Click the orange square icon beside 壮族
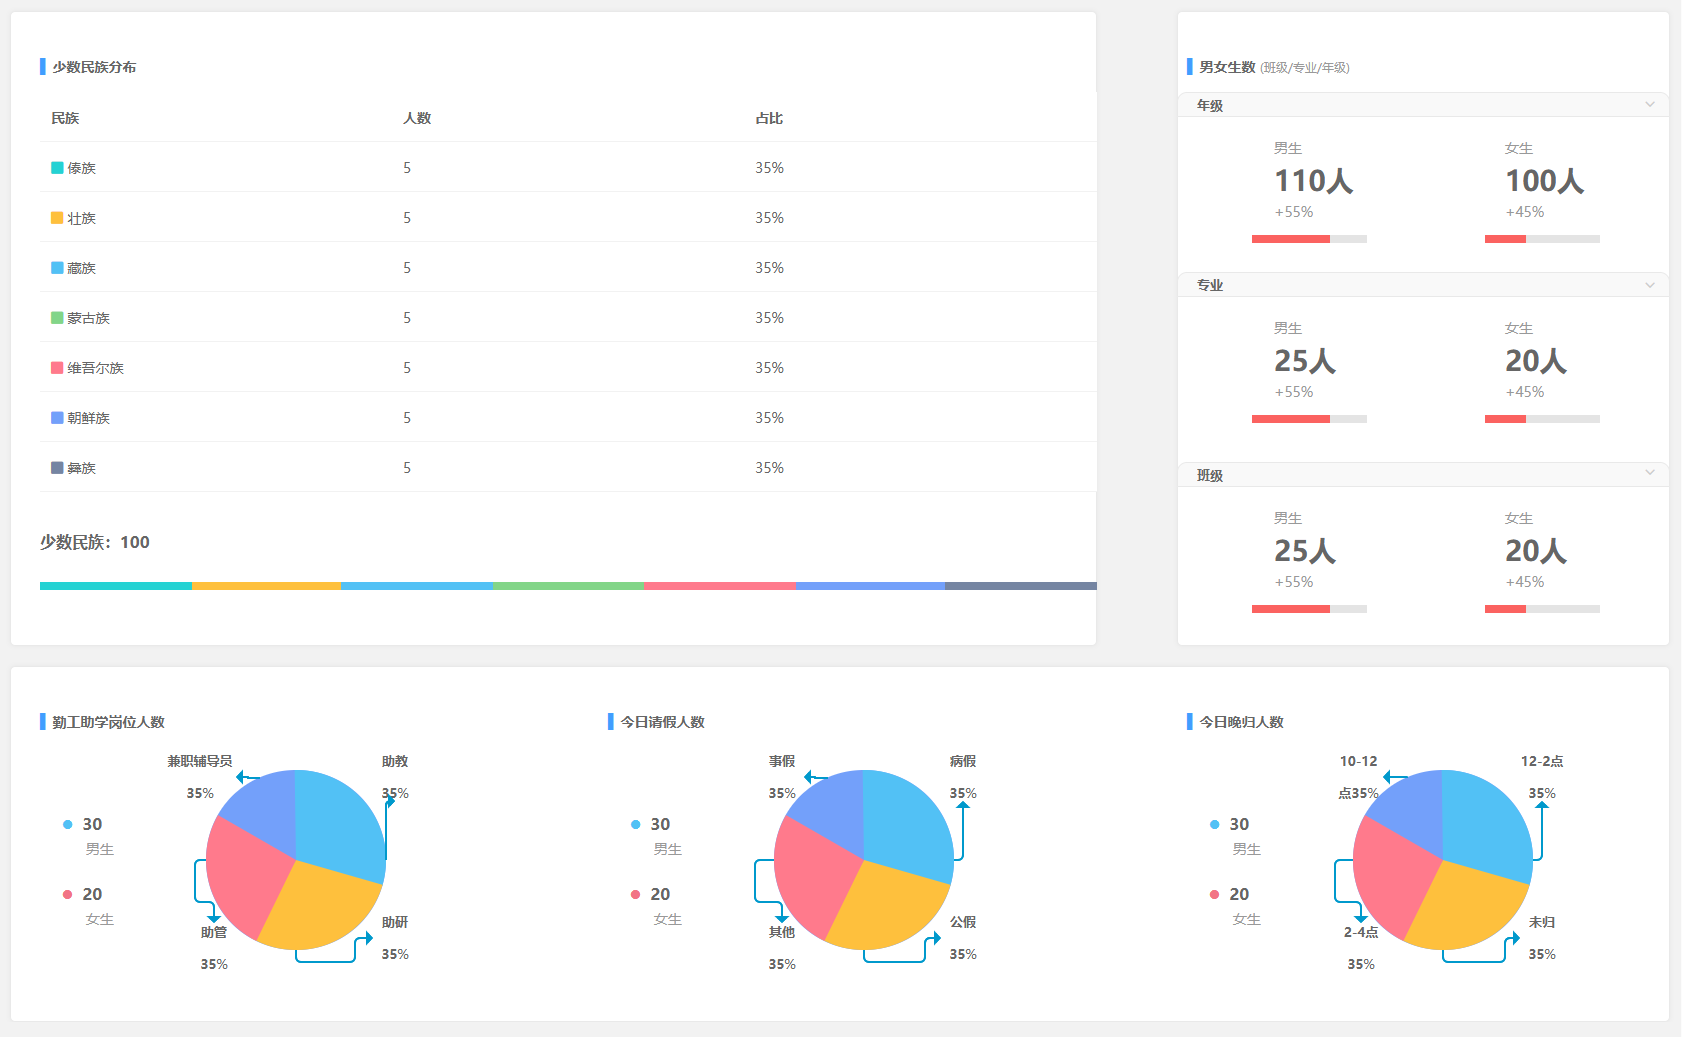Viewport: 1682px width, 1037px height. (57, 218)
